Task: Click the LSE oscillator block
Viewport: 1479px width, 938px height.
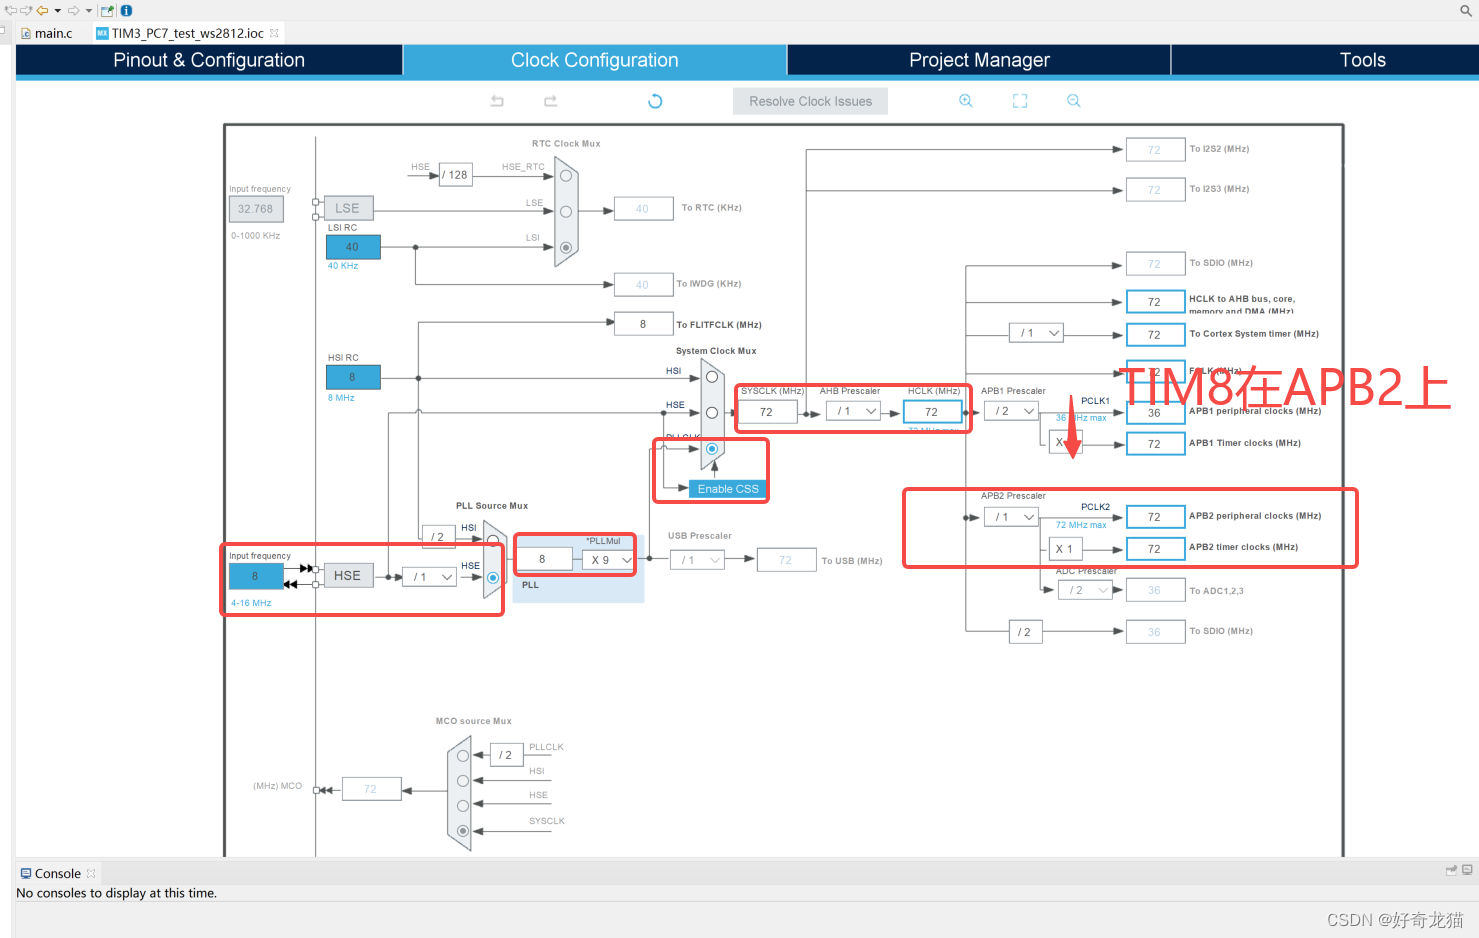Action: click(x=348, y=208)
